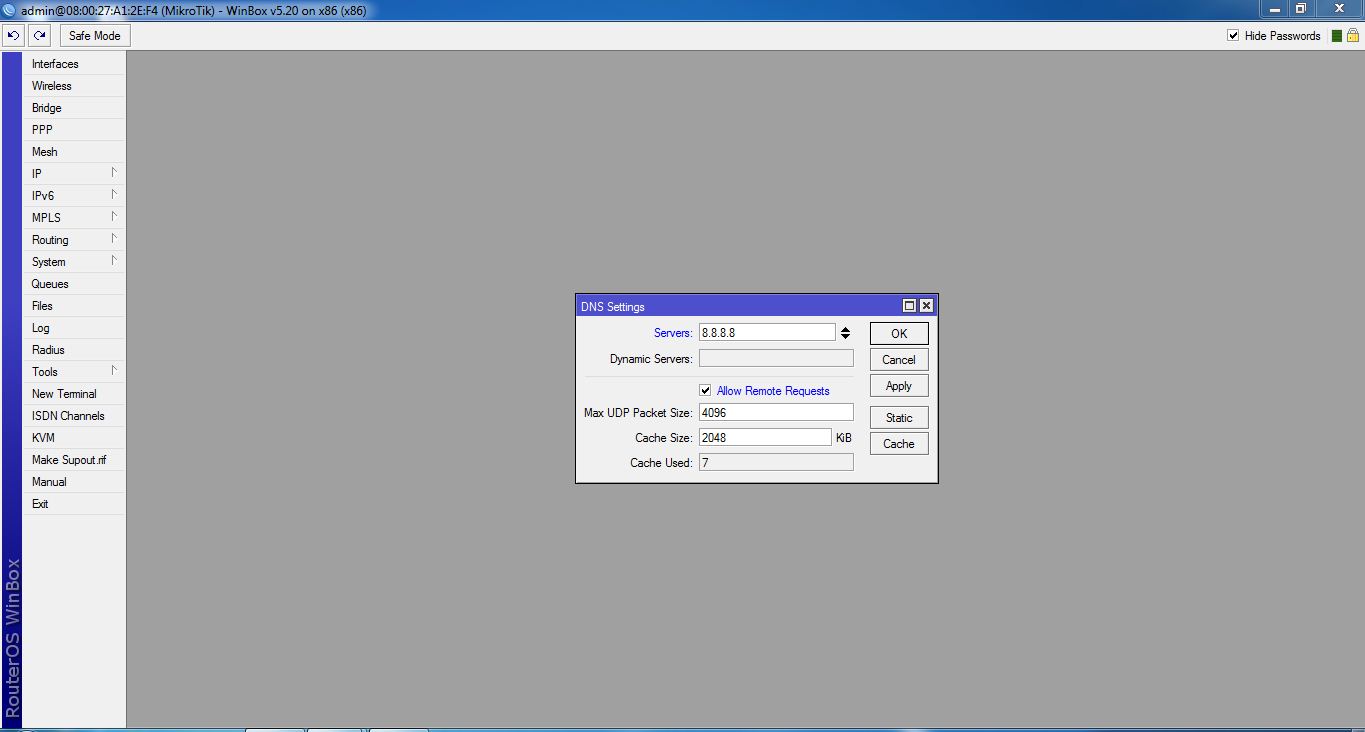Viewport: 1365px width, 732px height.
Task: Uncheck Hide Passwords
Action: (1233, 35)
